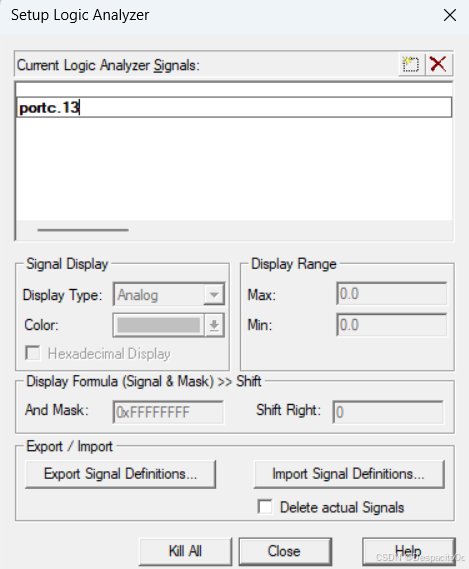The width and height of the screenshot is (469, 569).
Task: Focus the Min display range field
Action: pos(392,325)
